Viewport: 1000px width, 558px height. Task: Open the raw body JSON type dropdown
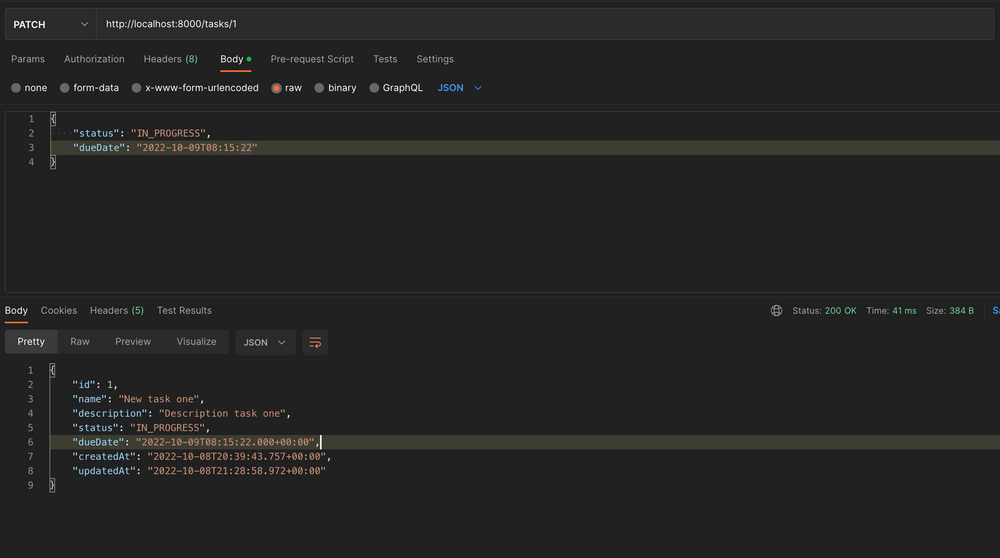point(459,88)
